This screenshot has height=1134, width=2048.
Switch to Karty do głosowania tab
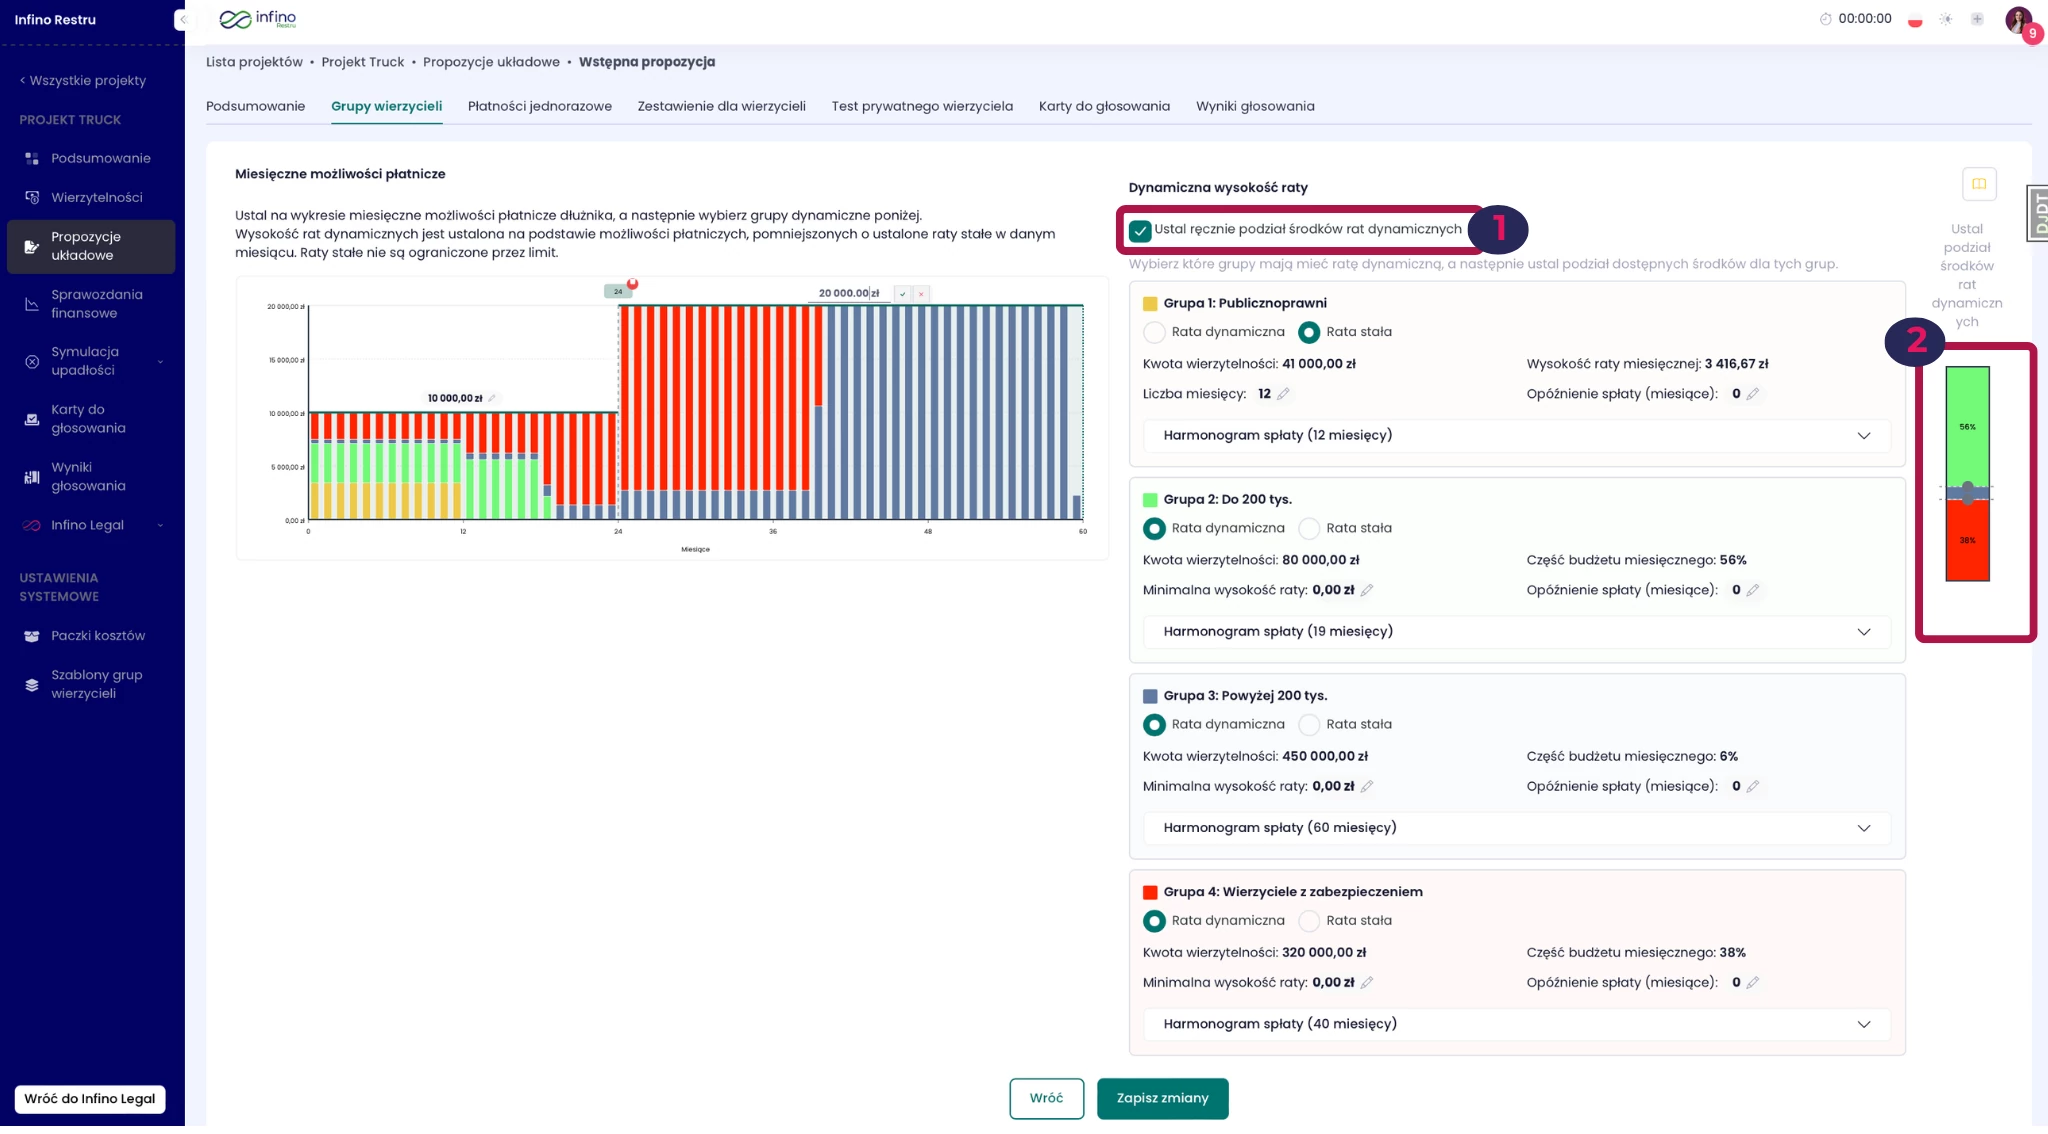(1104, 106)
